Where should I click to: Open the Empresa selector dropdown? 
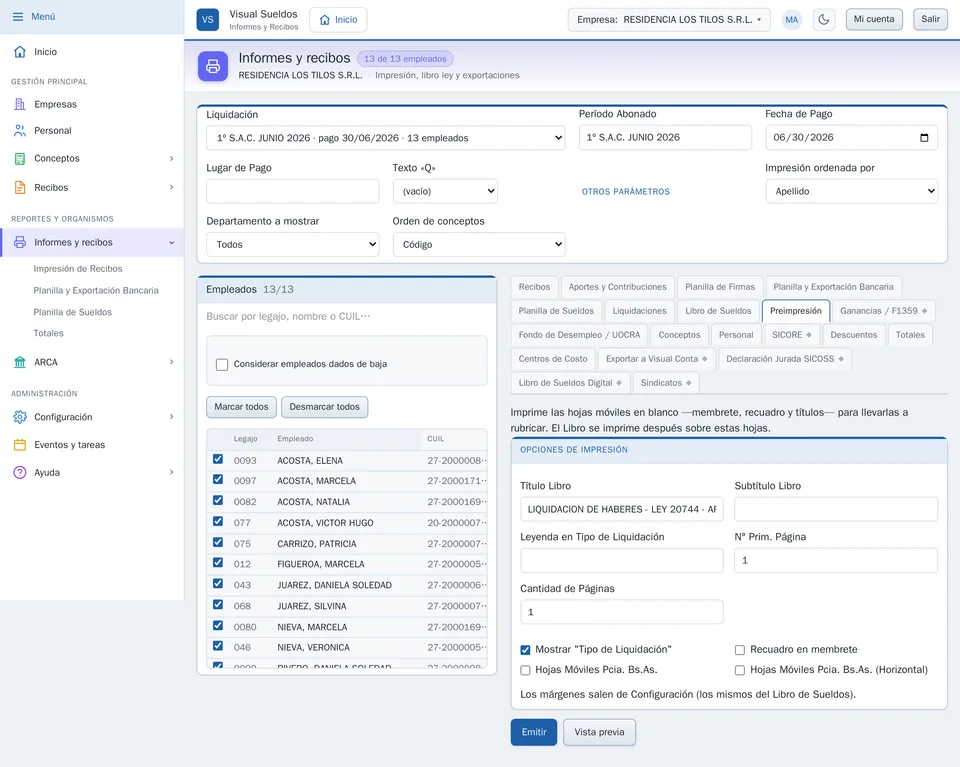point(669,20)
